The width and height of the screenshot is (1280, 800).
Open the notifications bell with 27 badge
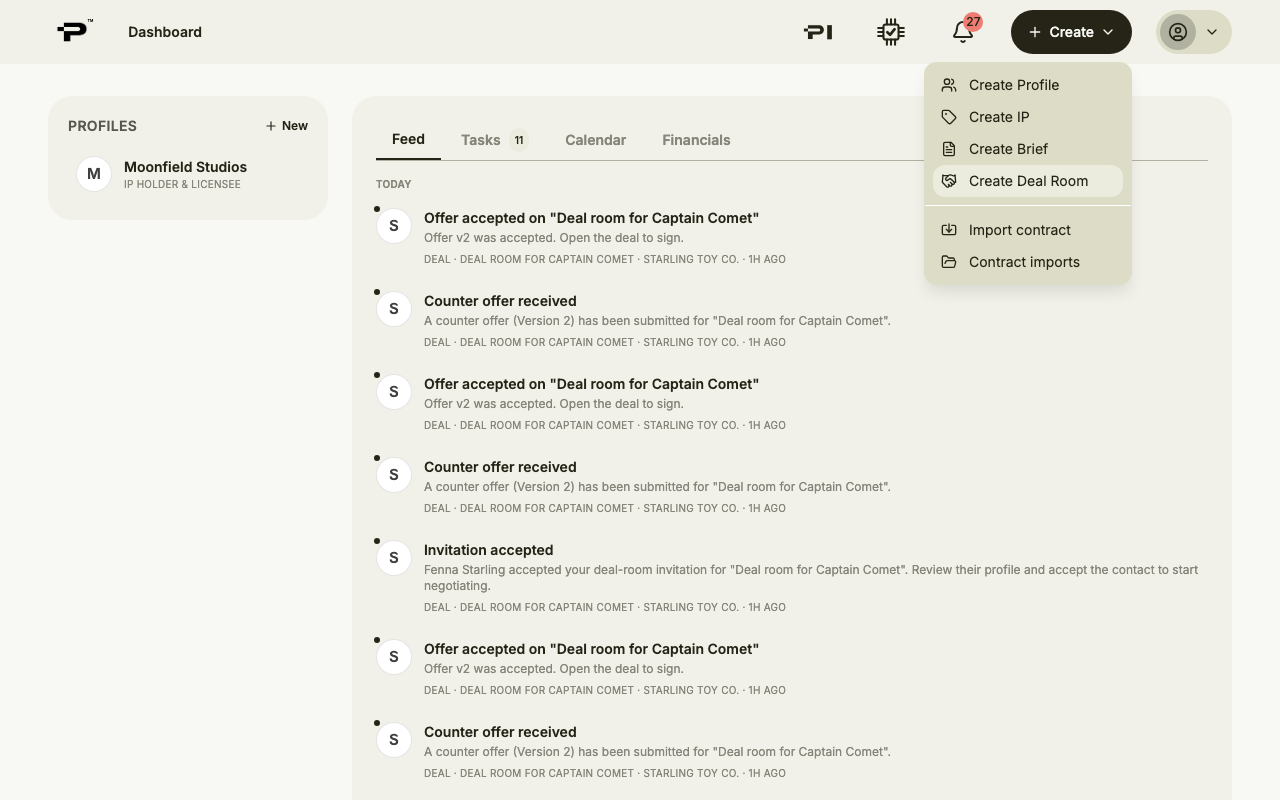(x=964, y=31)
